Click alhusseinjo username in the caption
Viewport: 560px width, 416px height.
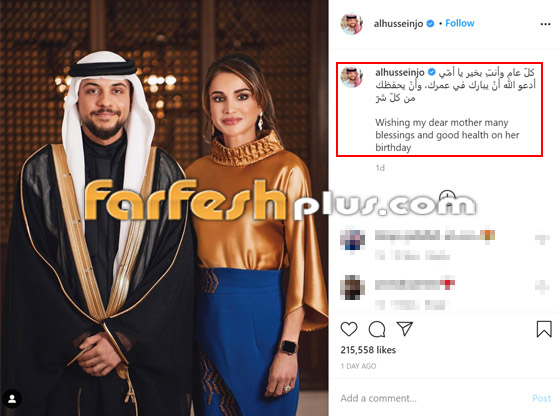[x=400, y=72]
